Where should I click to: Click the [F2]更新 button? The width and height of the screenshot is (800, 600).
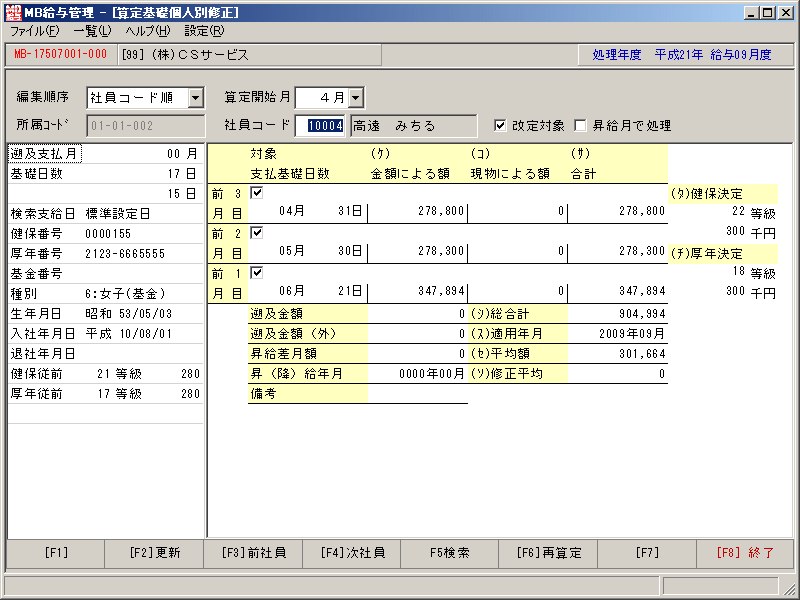154,553
